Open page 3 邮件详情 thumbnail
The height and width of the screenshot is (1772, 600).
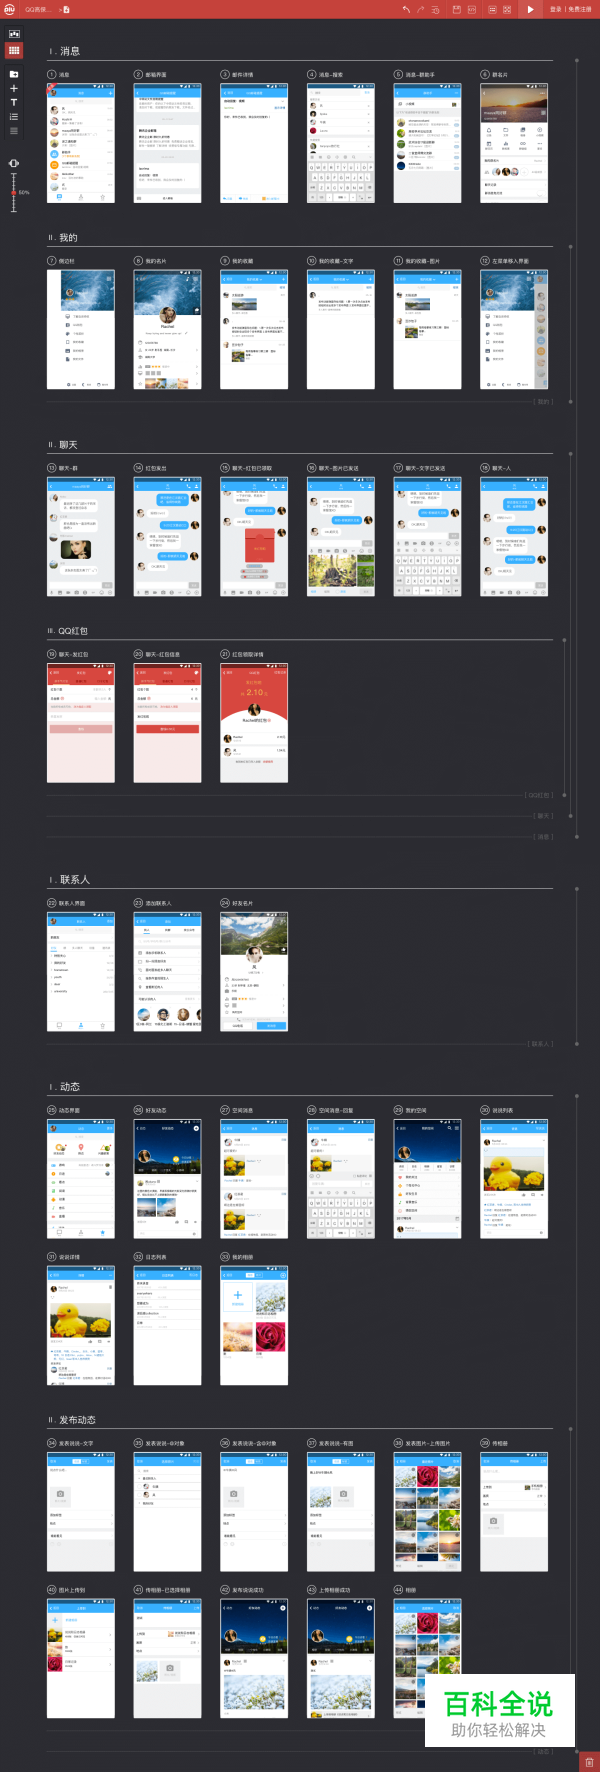click(x=254, y=143)
